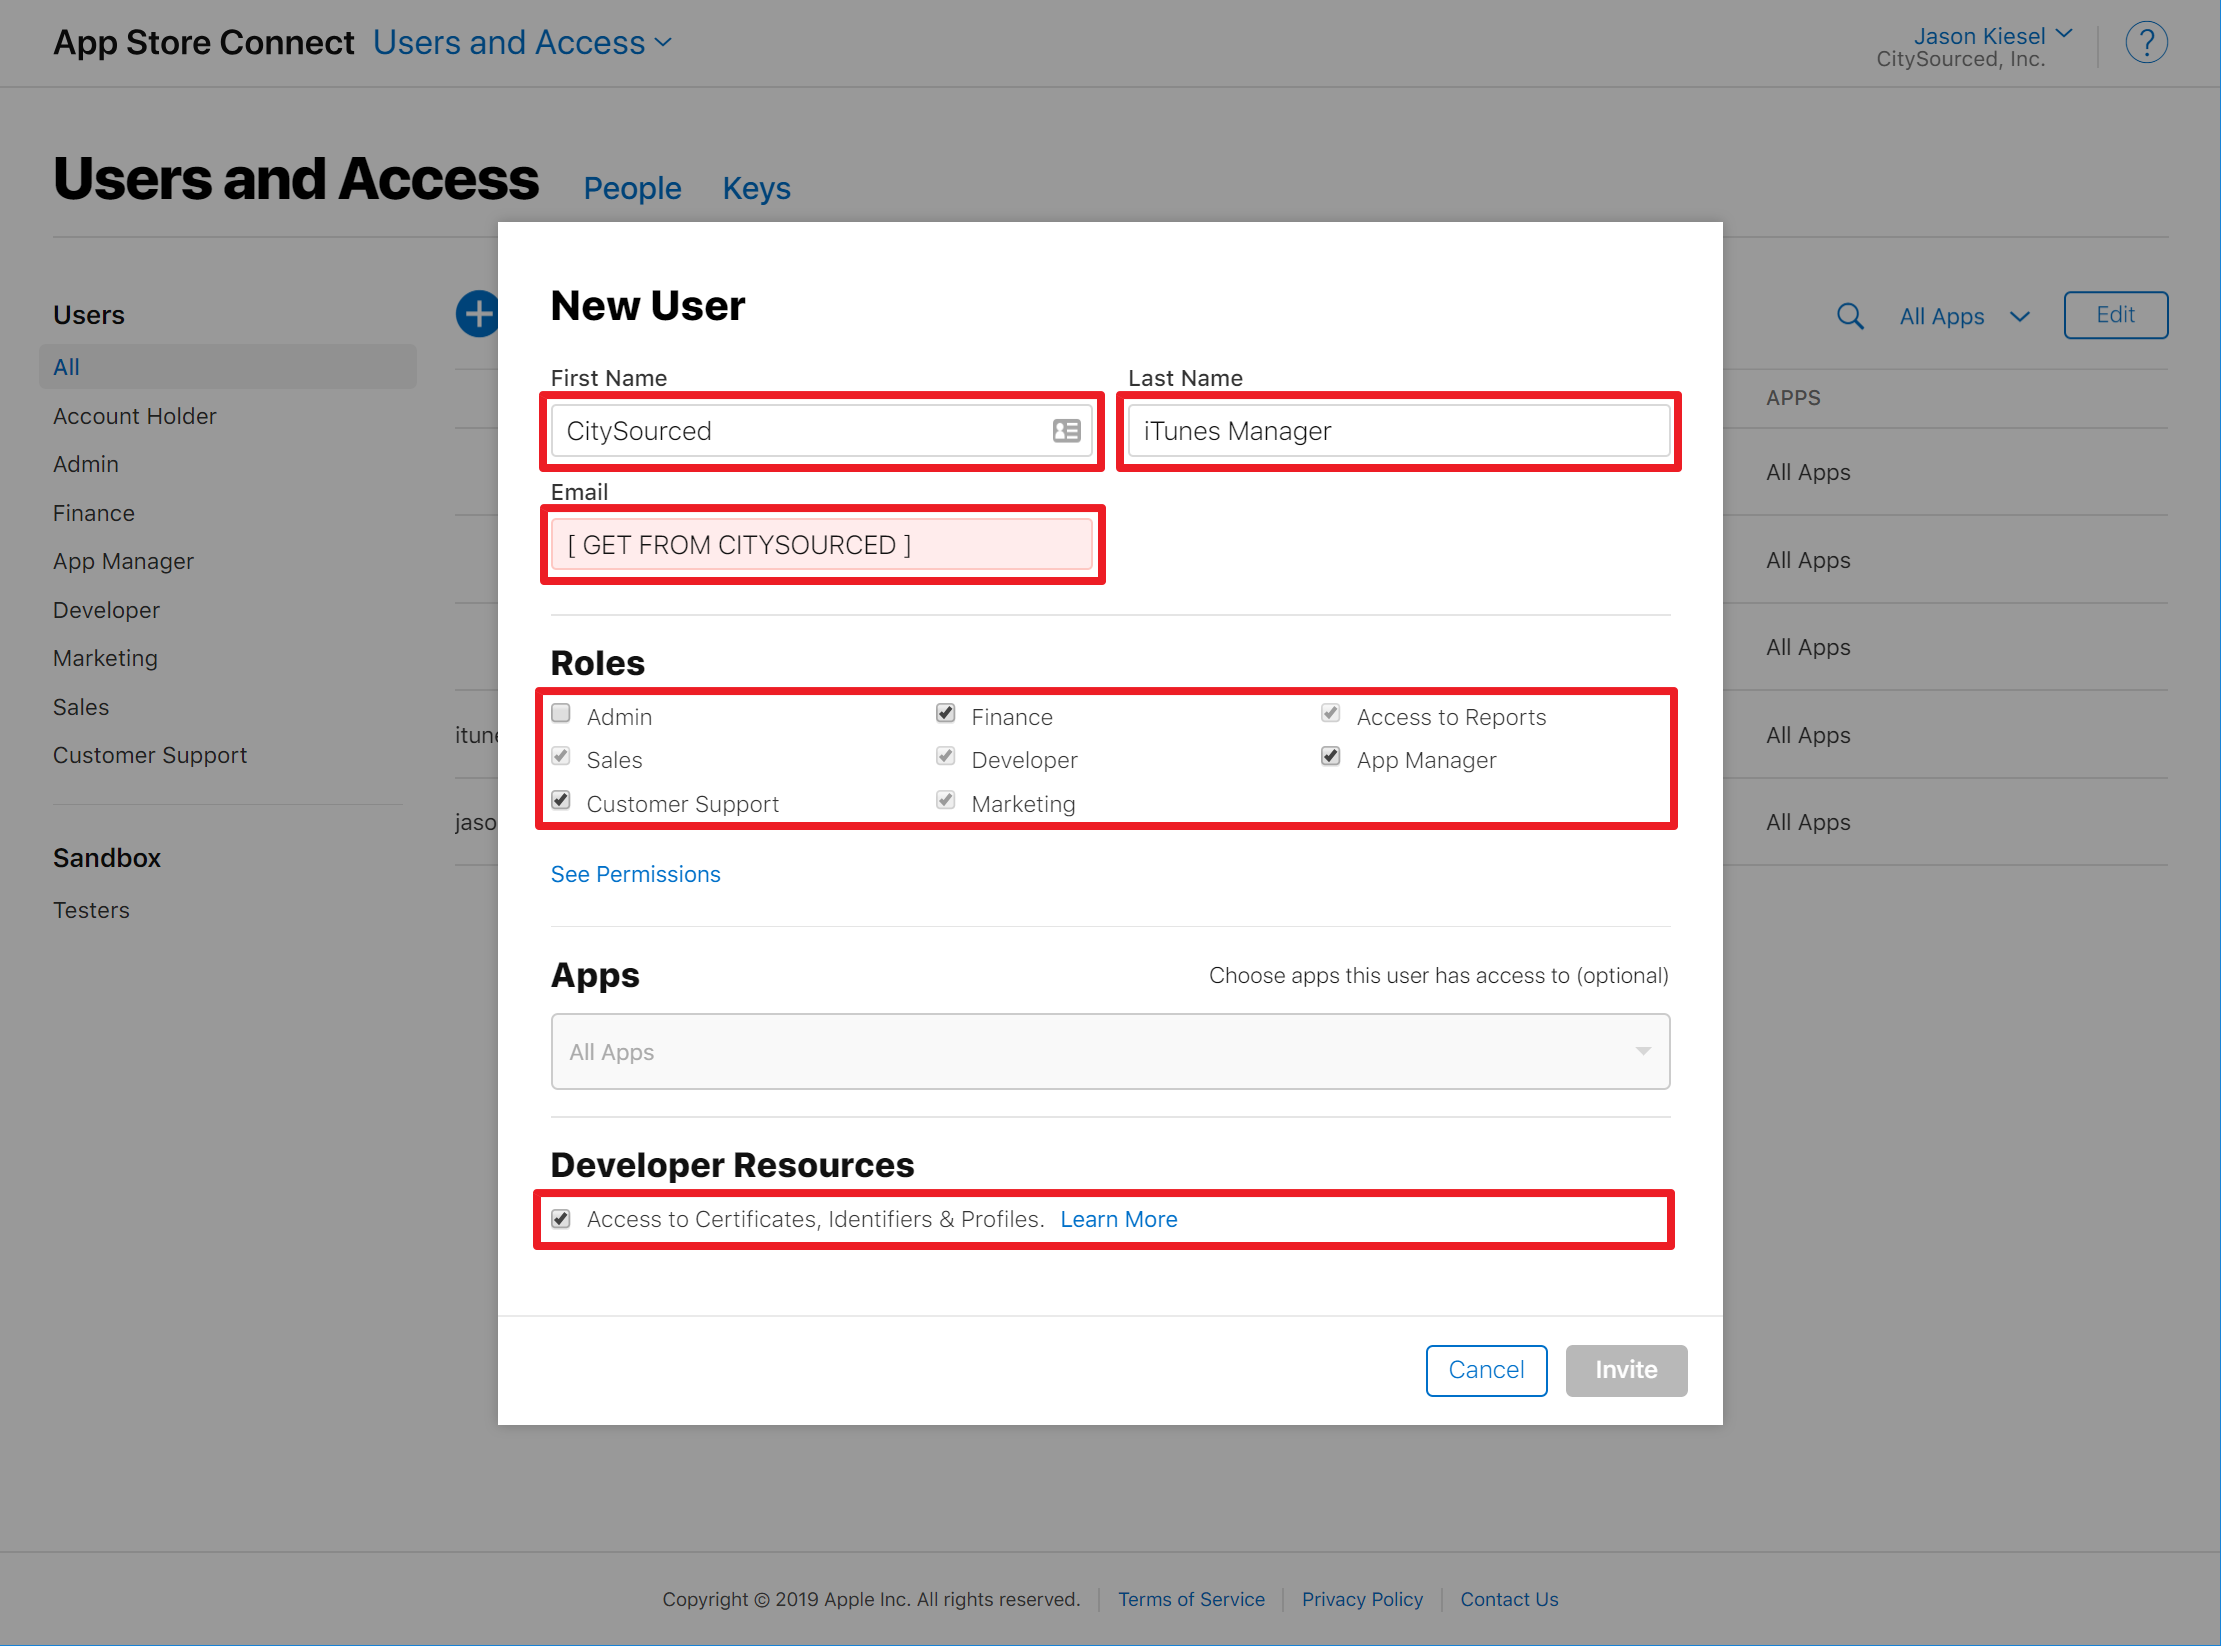
Task: Toggle the Access to Reports checkbox
Action: 1331,714
